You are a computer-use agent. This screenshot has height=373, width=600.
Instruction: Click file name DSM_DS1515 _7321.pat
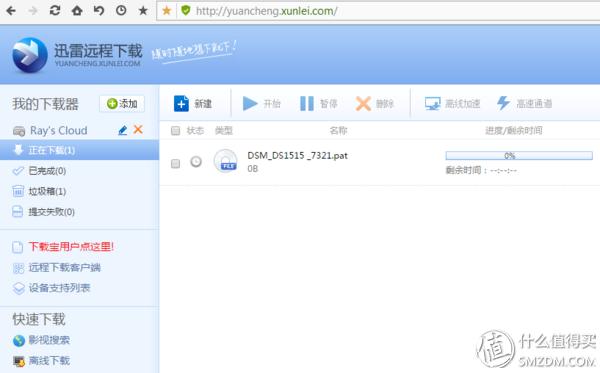click(x=297, y=156)
